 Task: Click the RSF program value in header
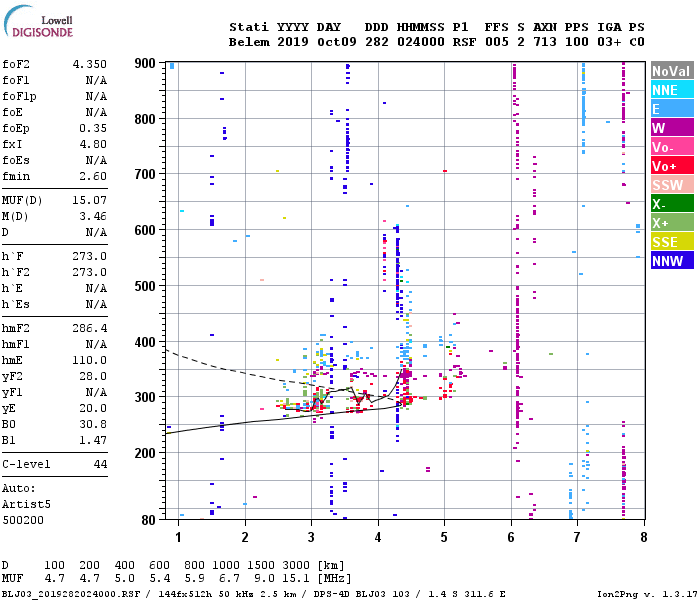click(464, 42)
